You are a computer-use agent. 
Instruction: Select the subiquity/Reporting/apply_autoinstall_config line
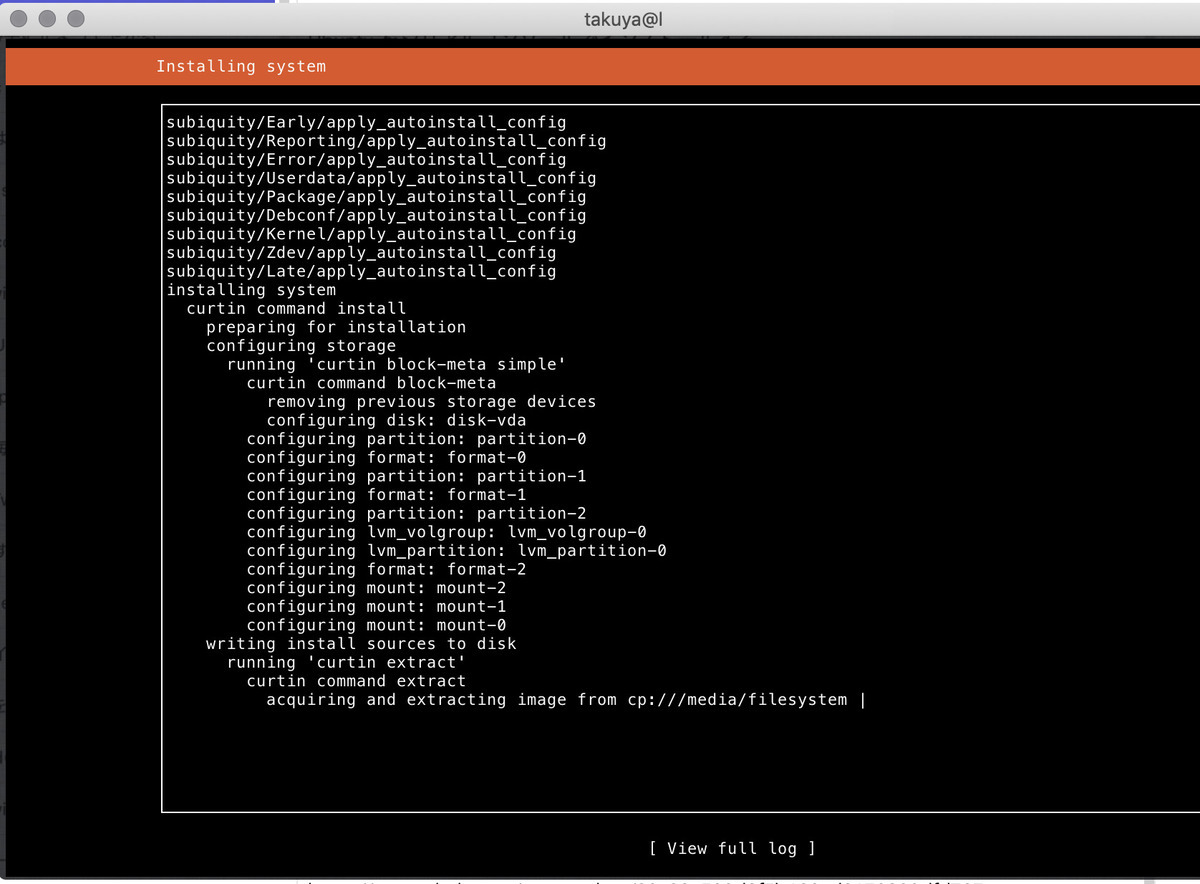(x=386, y=141)
